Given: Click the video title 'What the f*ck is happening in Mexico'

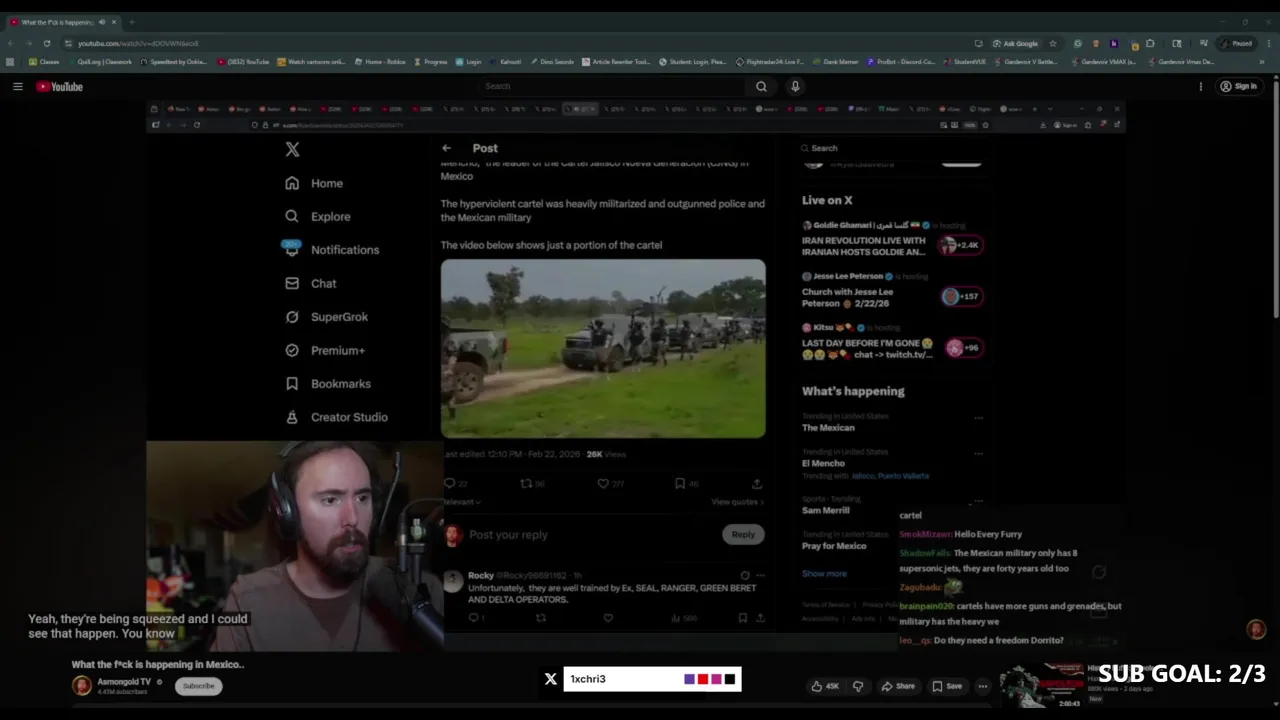Looking at the screenshot, I should [x=158, y=664].
